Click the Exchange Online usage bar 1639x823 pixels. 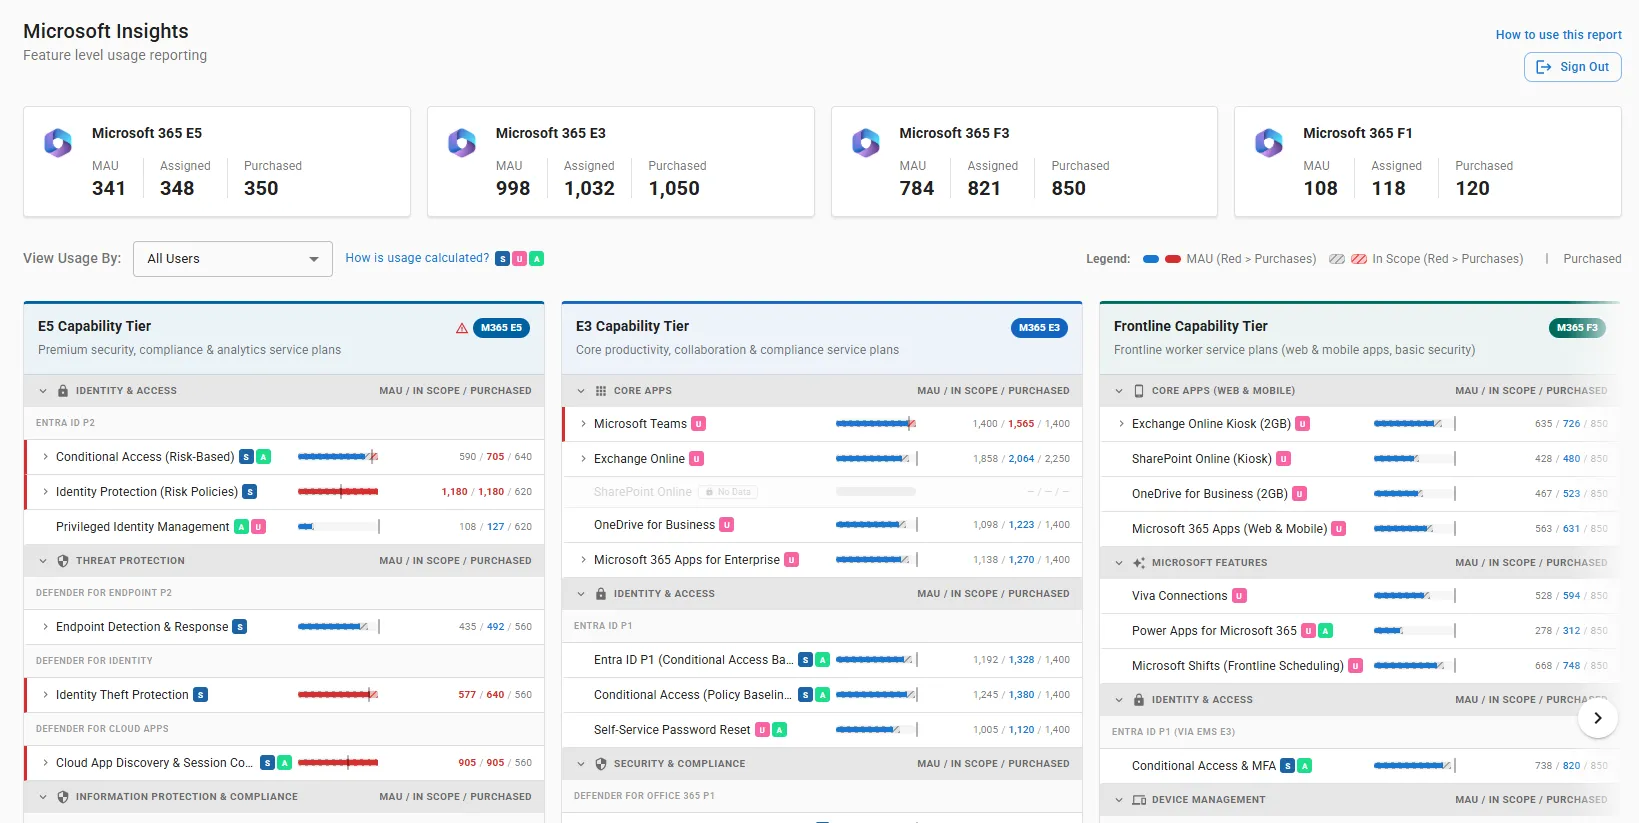coord(876,459)
